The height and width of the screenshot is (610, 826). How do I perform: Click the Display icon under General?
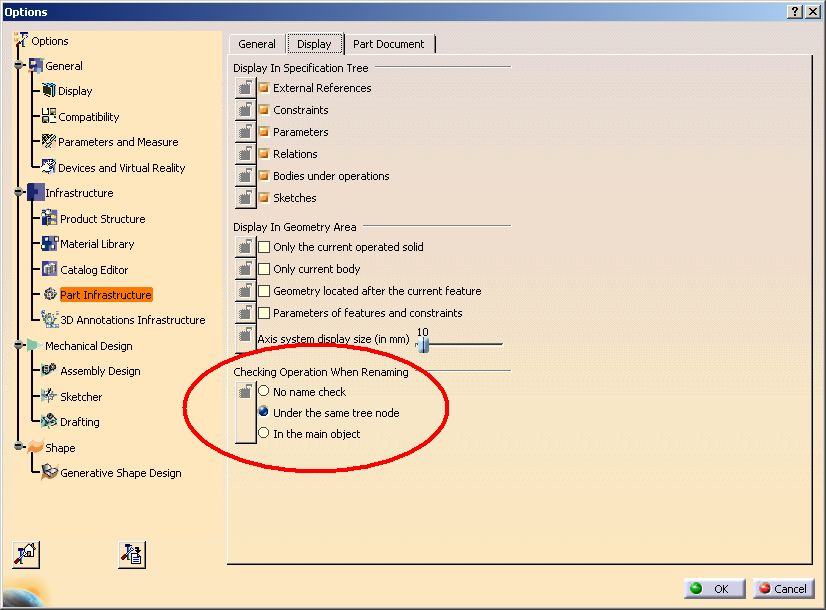tap(48, 91)
